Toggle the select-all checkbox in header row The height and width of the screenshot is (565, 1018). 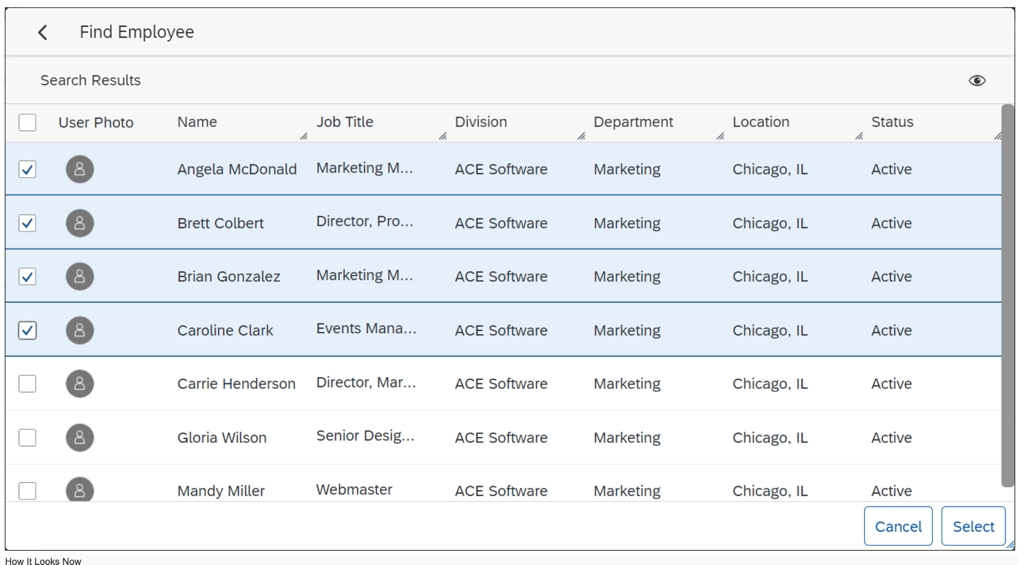[28, 122]
